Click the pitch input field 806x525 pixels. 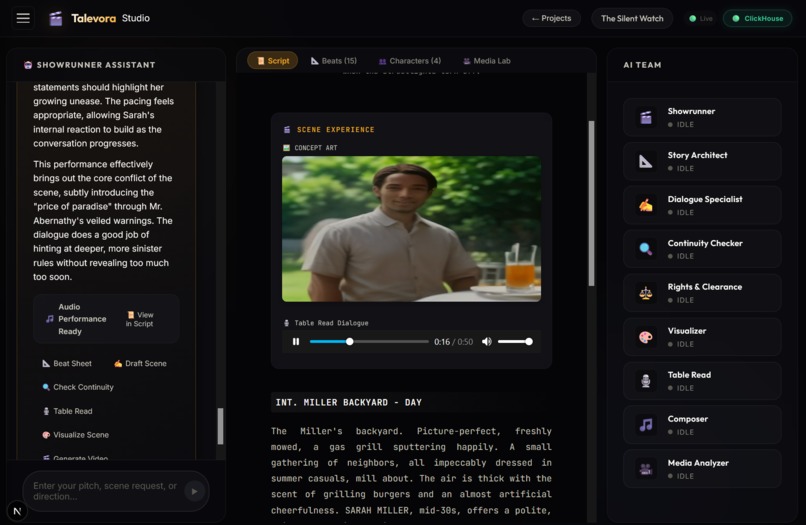pos(106,491)
